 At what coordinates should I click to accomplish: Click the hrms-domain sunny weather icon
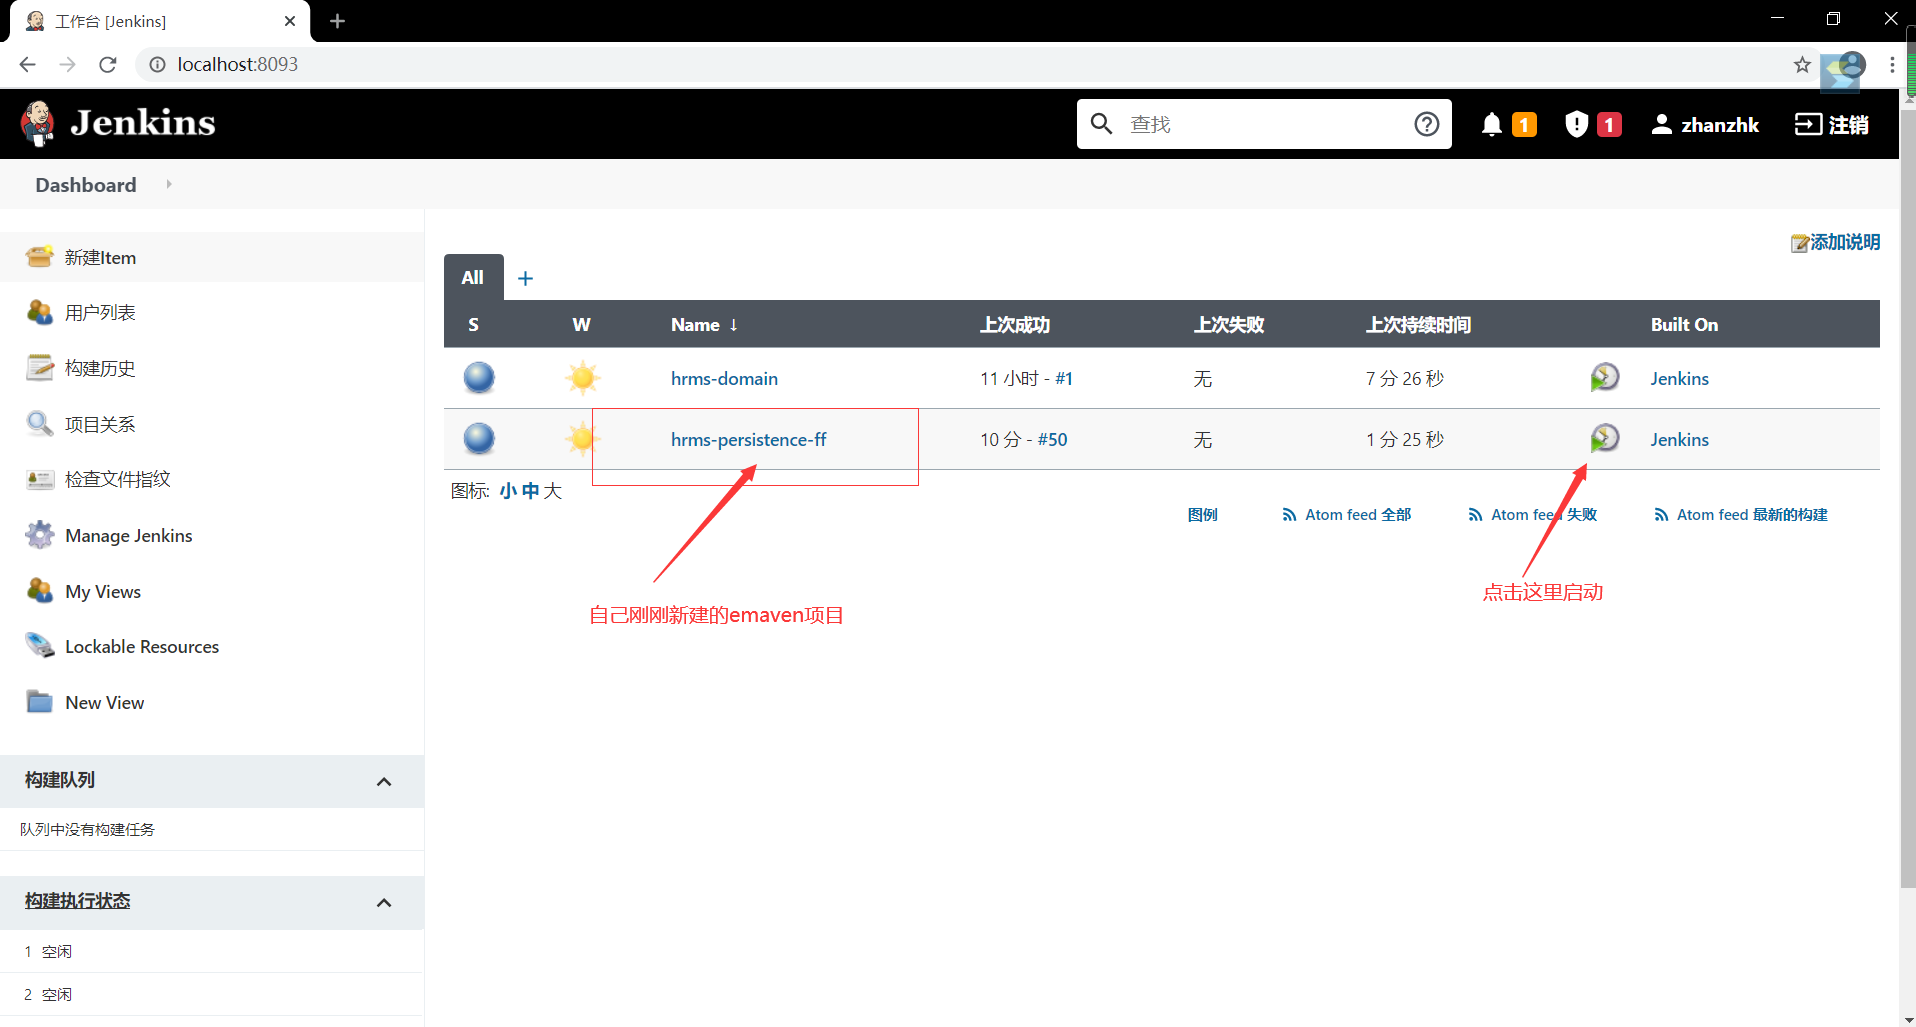[582, 378]
